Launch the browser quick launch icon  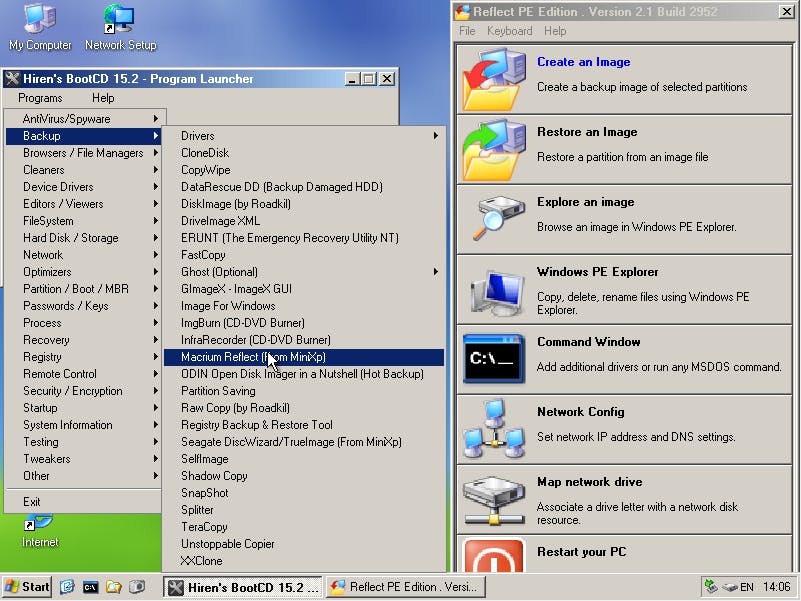(x=67, y=587)
